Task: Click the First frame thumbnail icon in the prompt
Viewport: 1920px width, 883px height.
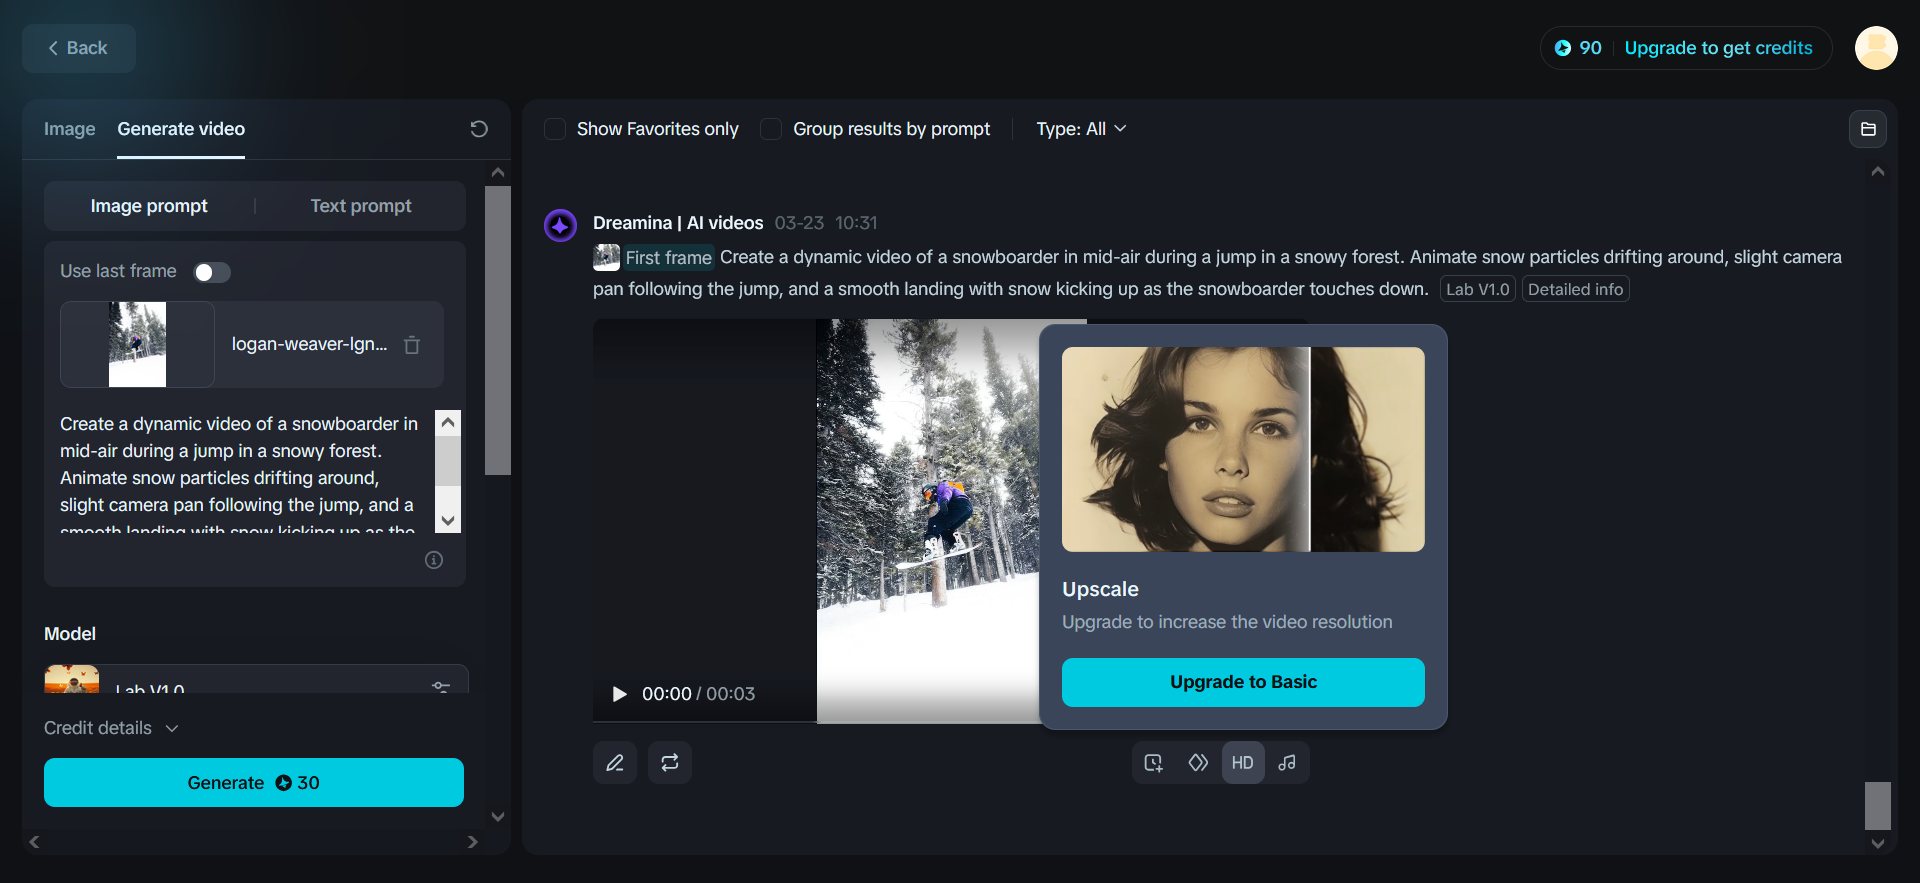Action: click(607, 258)
